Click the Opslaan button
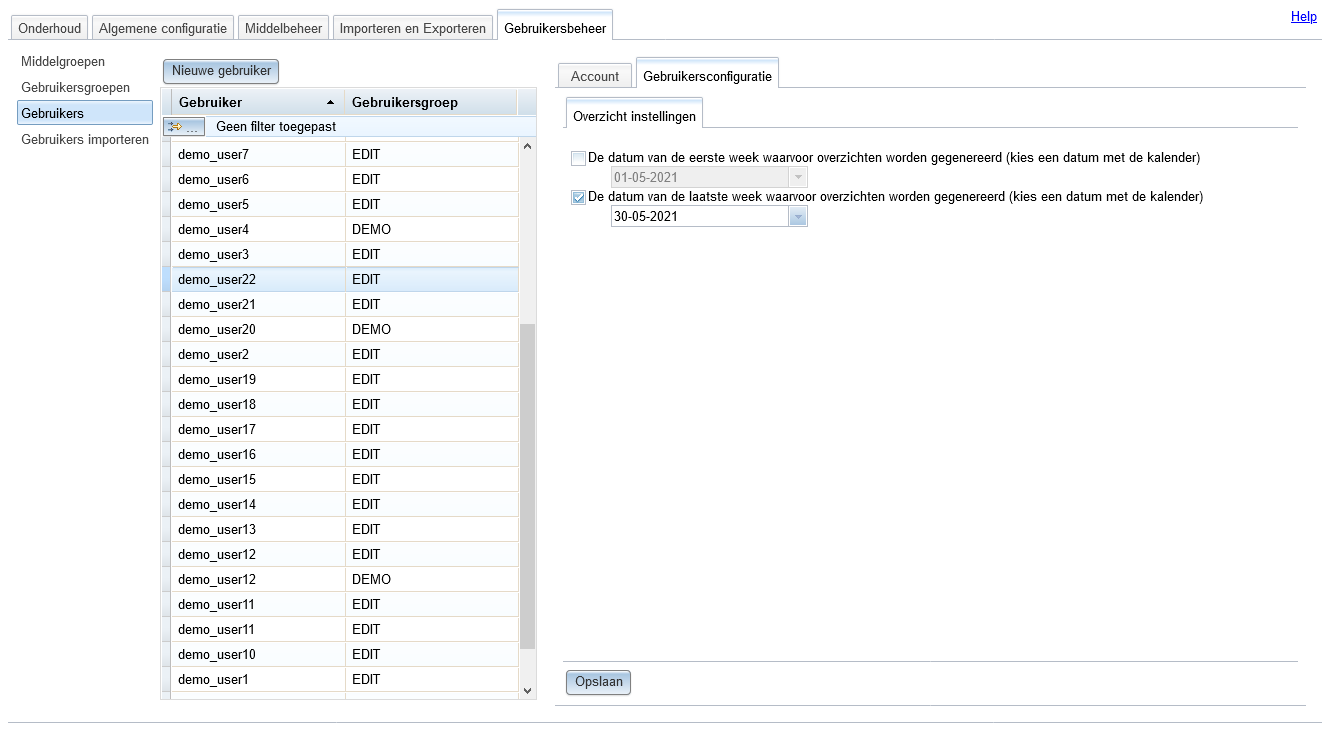This screenshot has height=731, width=1330. [x=599, y=682]
